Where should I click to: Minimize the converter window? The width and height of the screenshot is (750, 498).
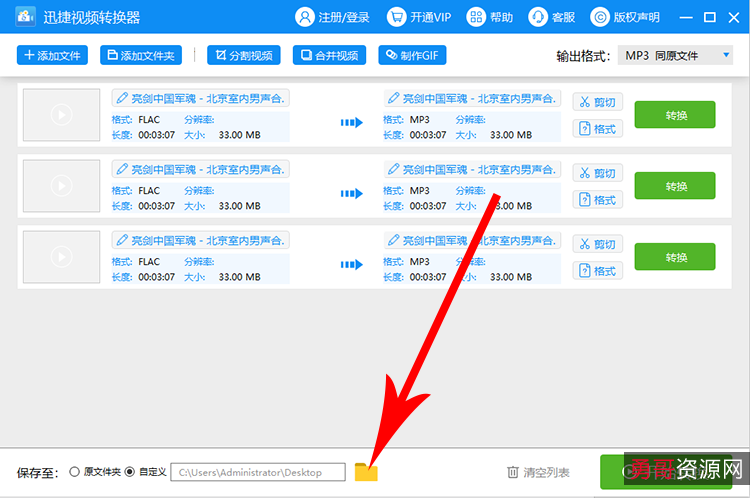[686, 18]
